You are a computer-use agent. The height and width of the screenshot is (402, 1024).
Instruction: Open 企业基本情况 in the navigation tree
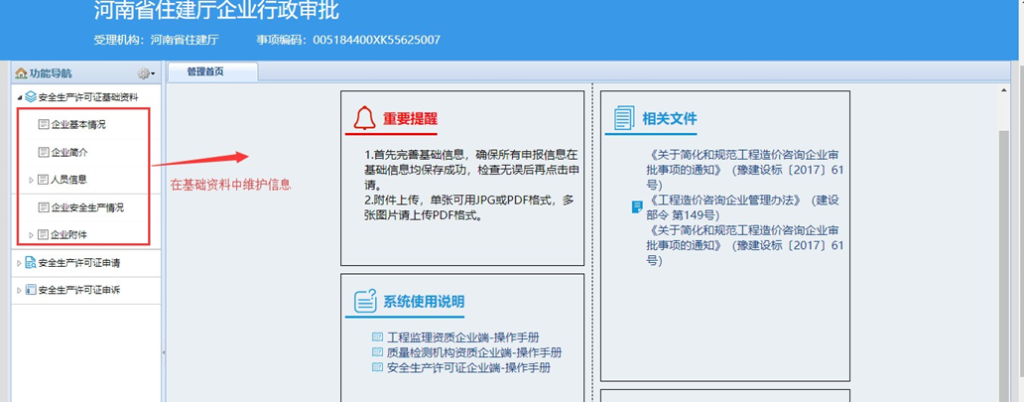78,124
